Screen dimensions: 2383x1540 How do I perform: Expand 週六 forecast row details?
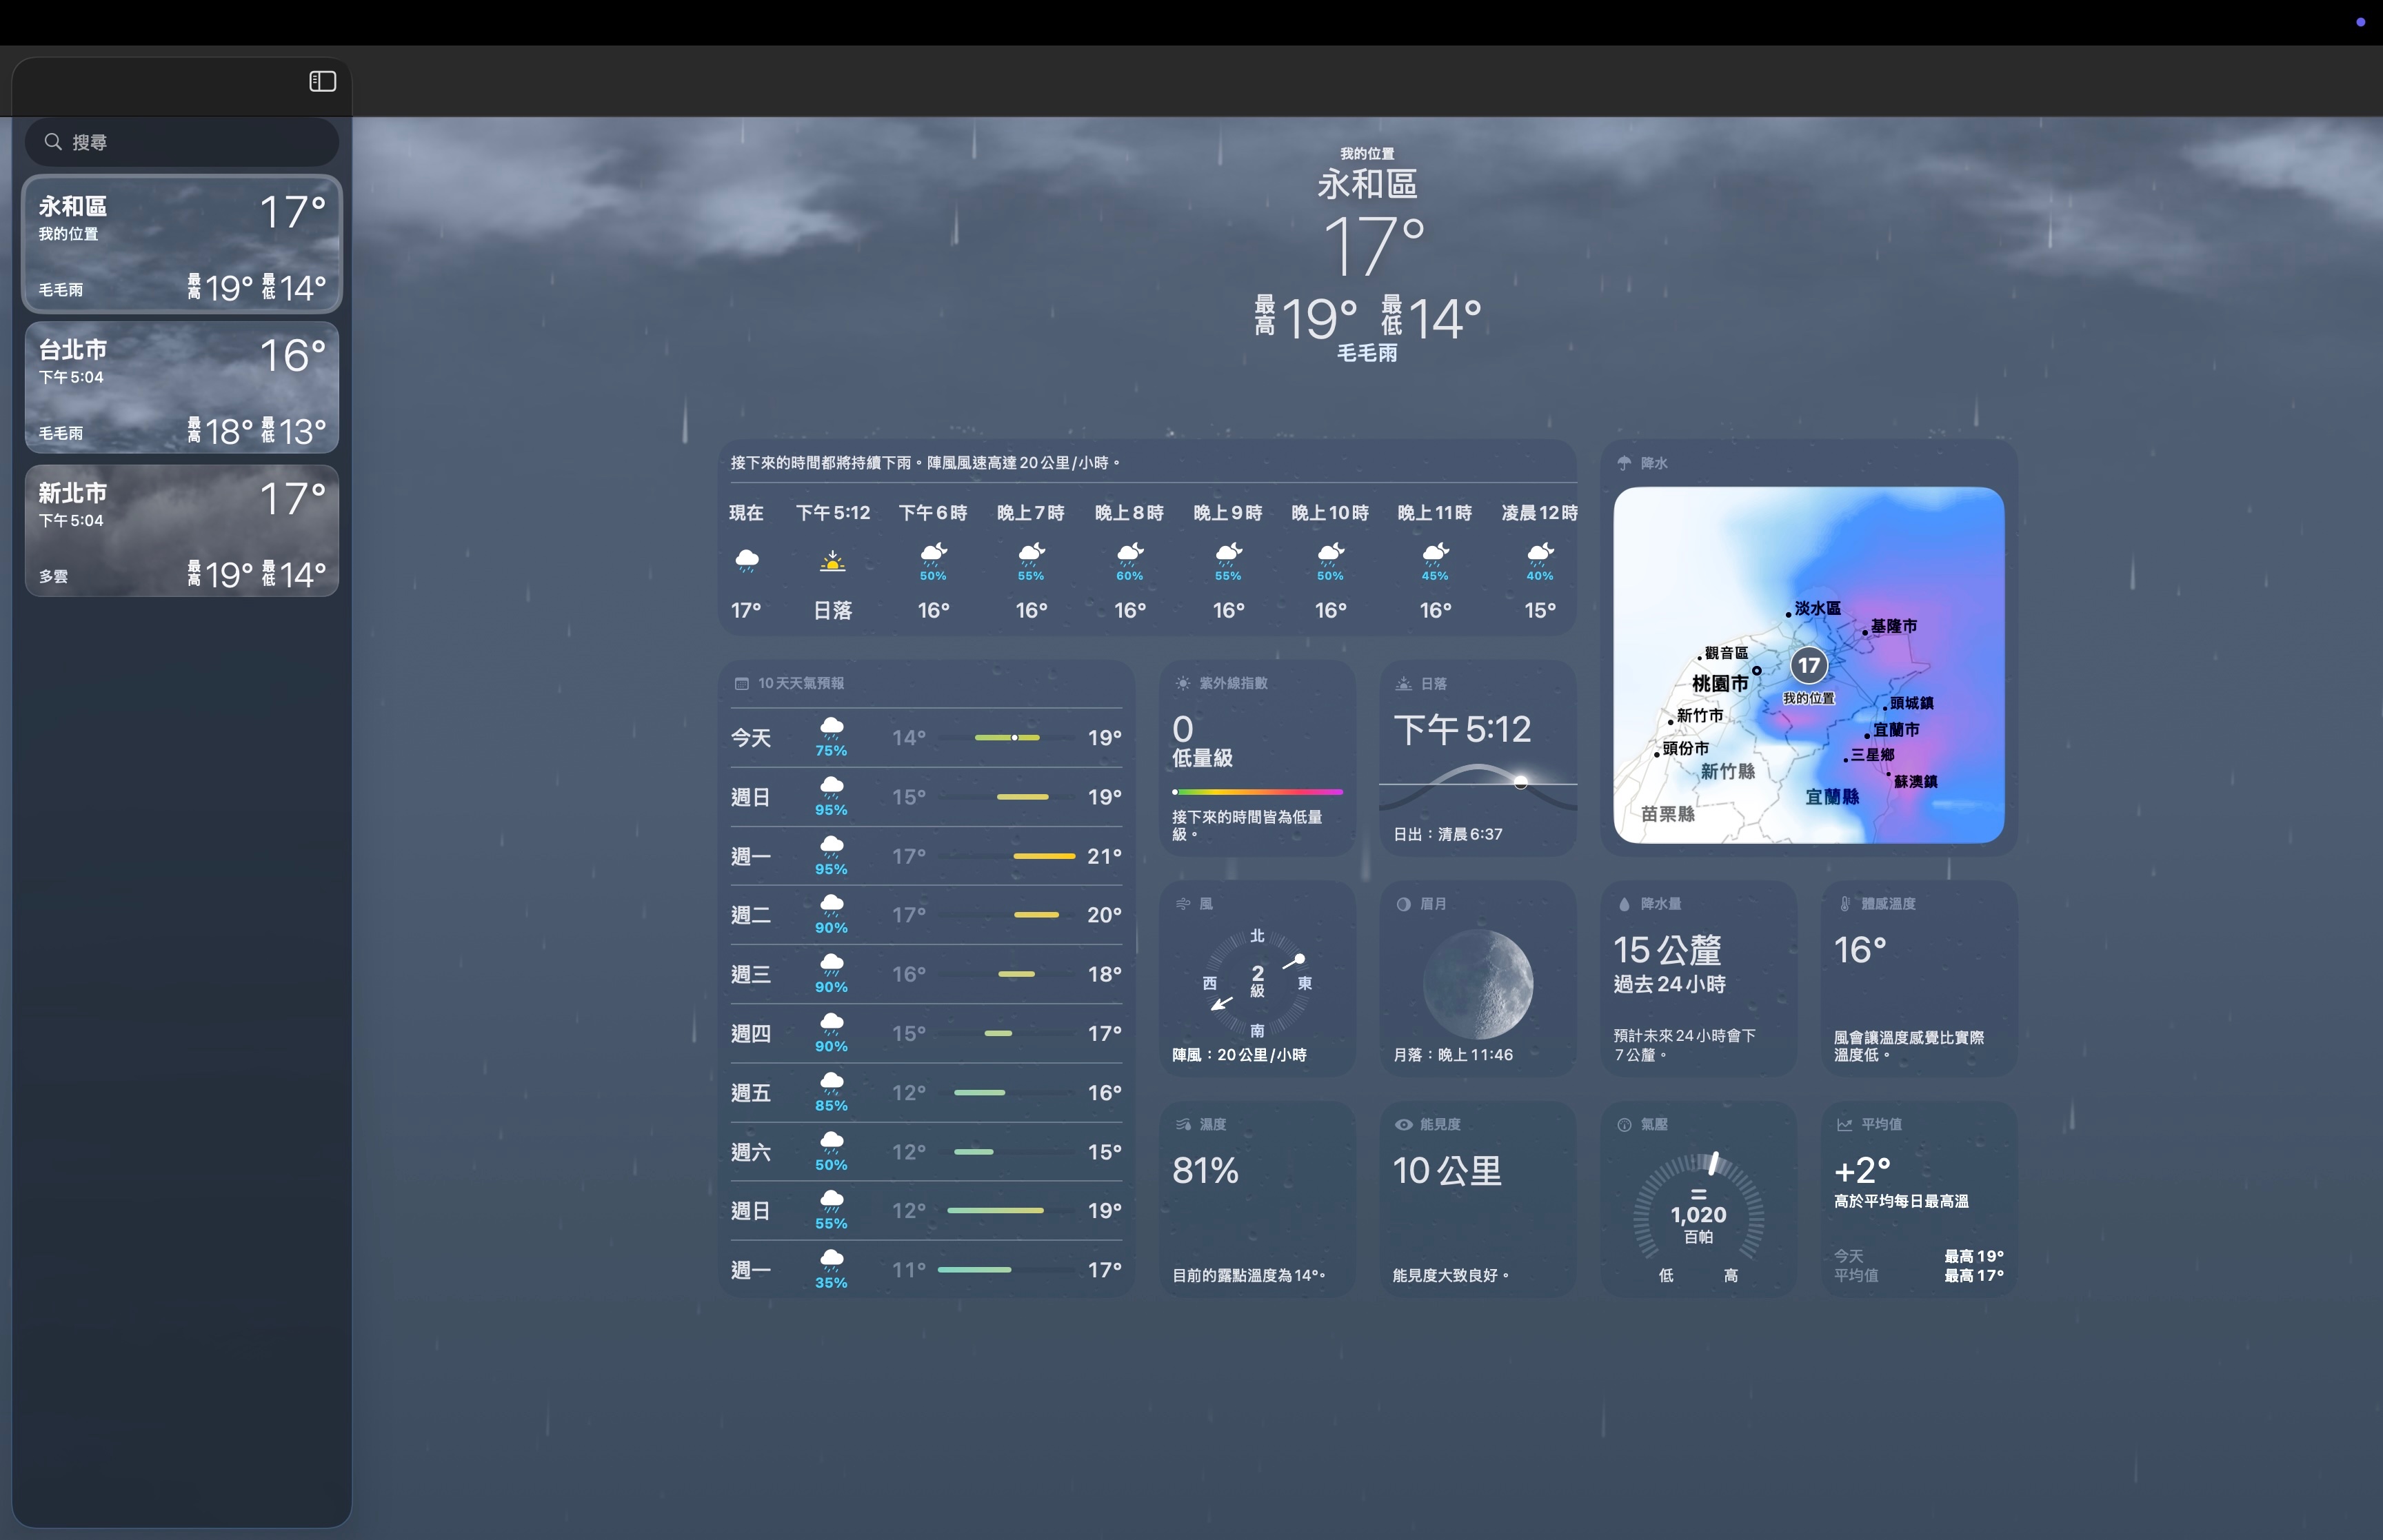(926, 1152)
